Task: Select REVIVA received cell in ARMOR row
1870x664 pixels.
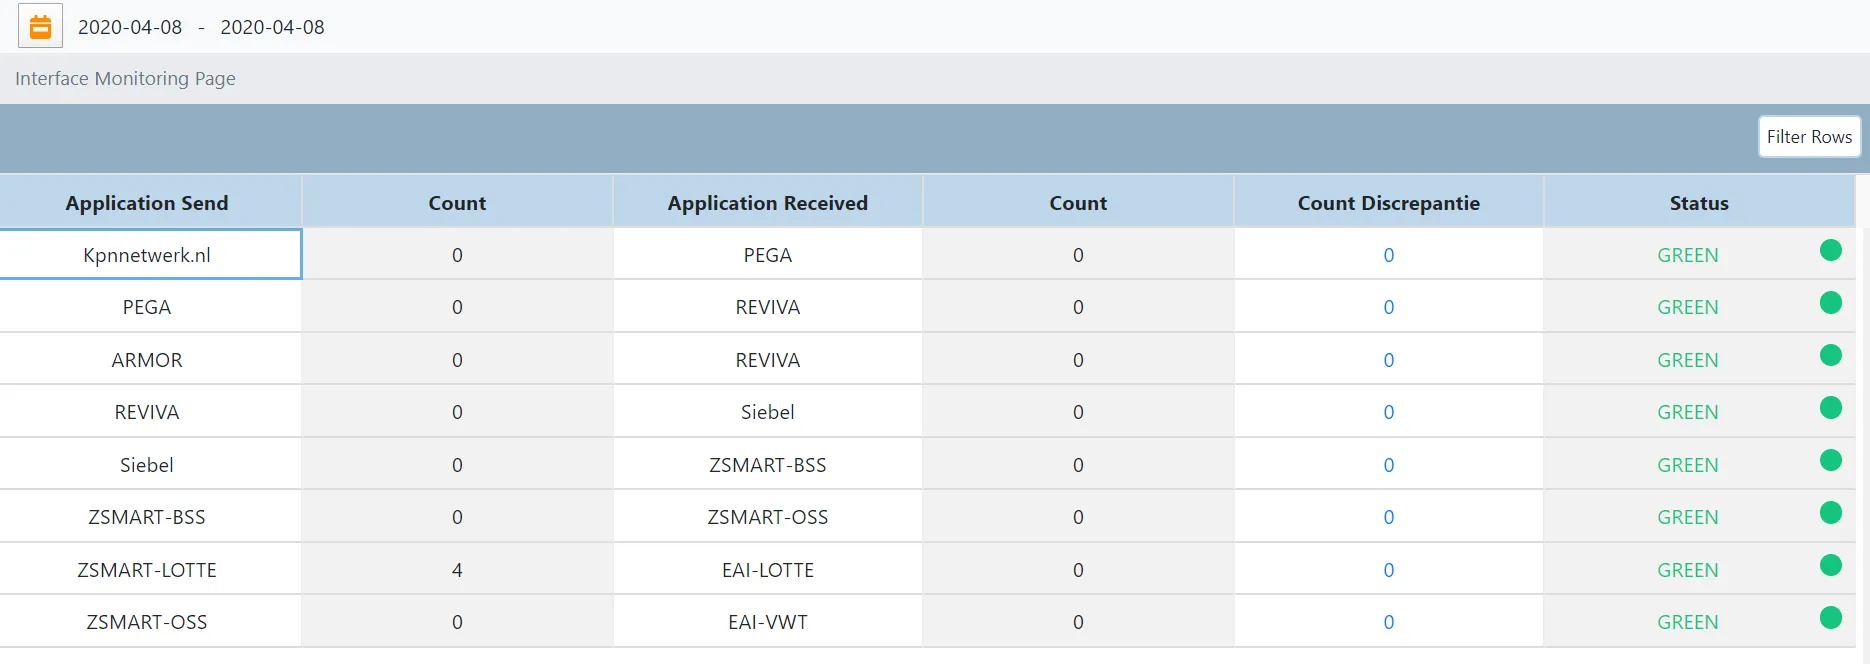Action: tap(767, 360)
